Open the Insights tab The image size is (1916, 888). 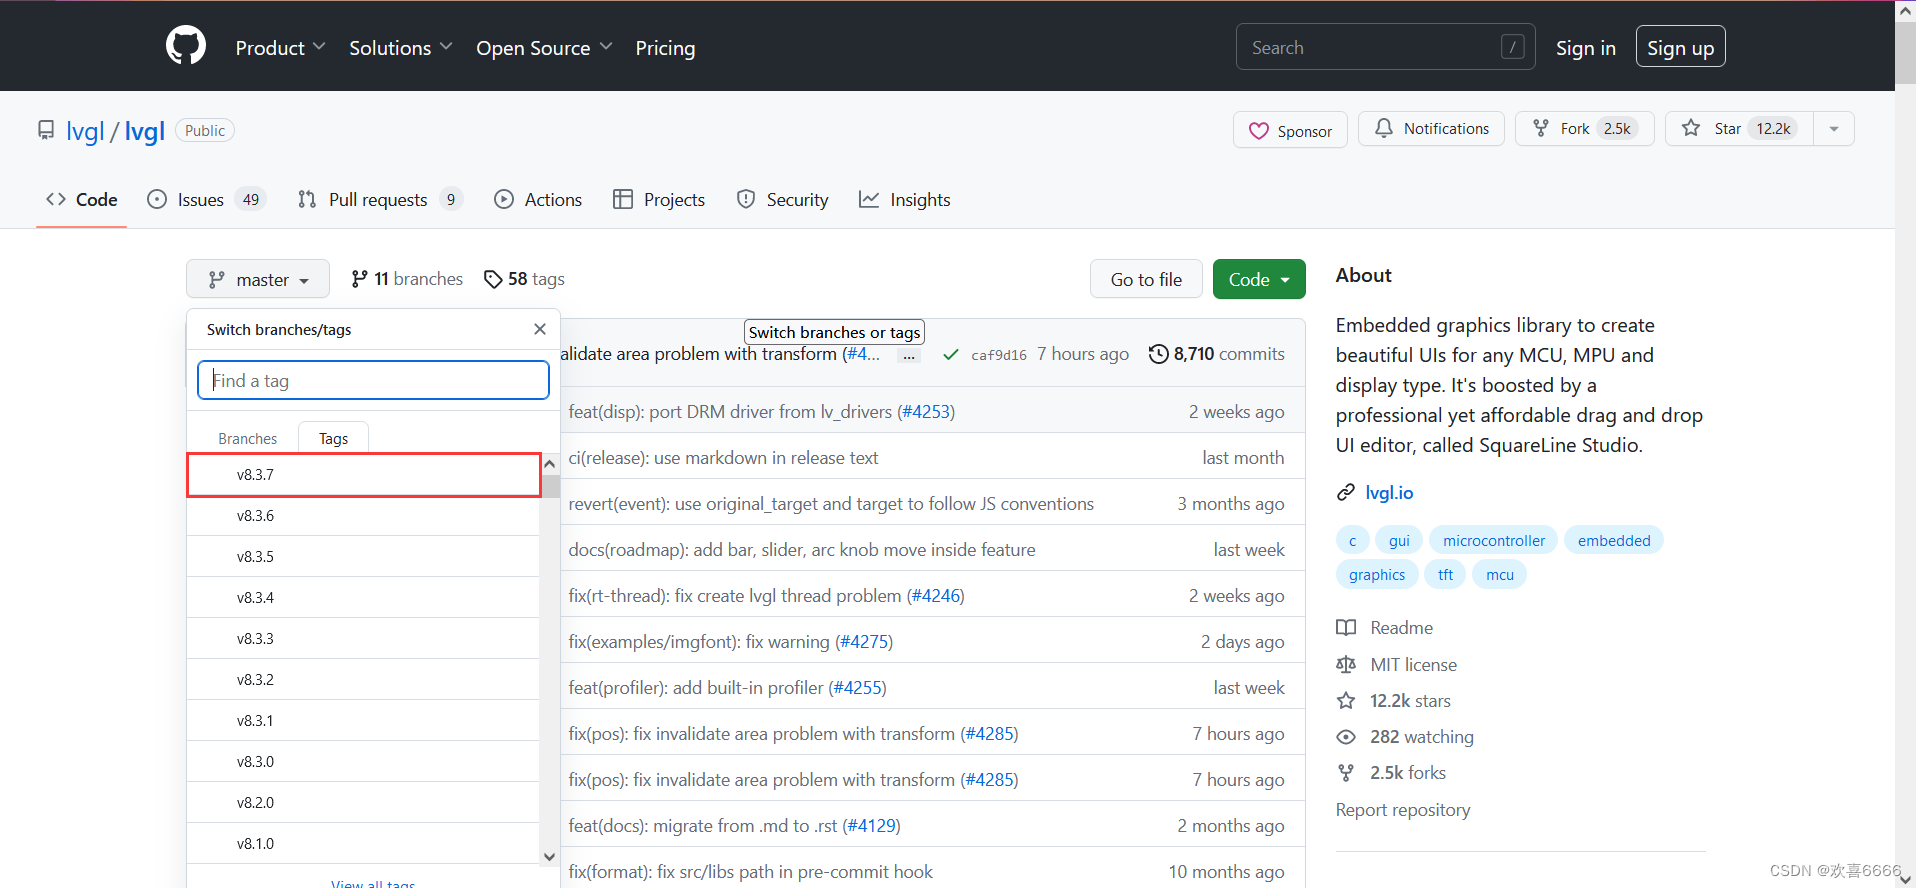pos(905,200)
